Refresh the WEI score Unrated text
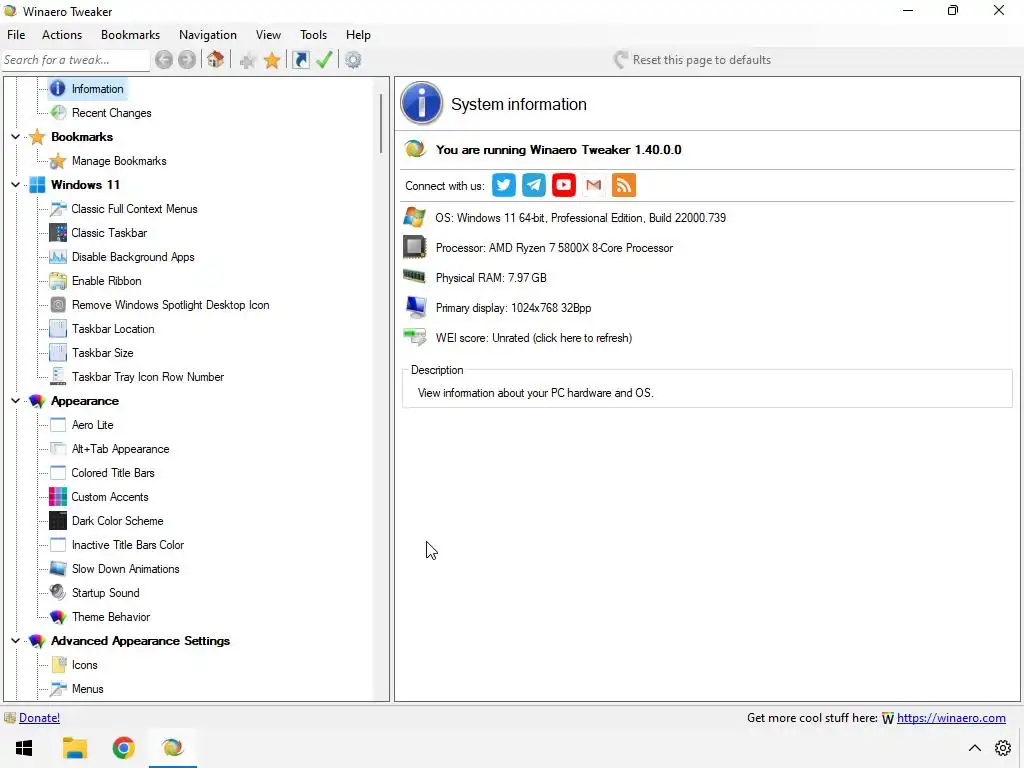The width and height of the screenshot is (1024, 768). (534, 338)
